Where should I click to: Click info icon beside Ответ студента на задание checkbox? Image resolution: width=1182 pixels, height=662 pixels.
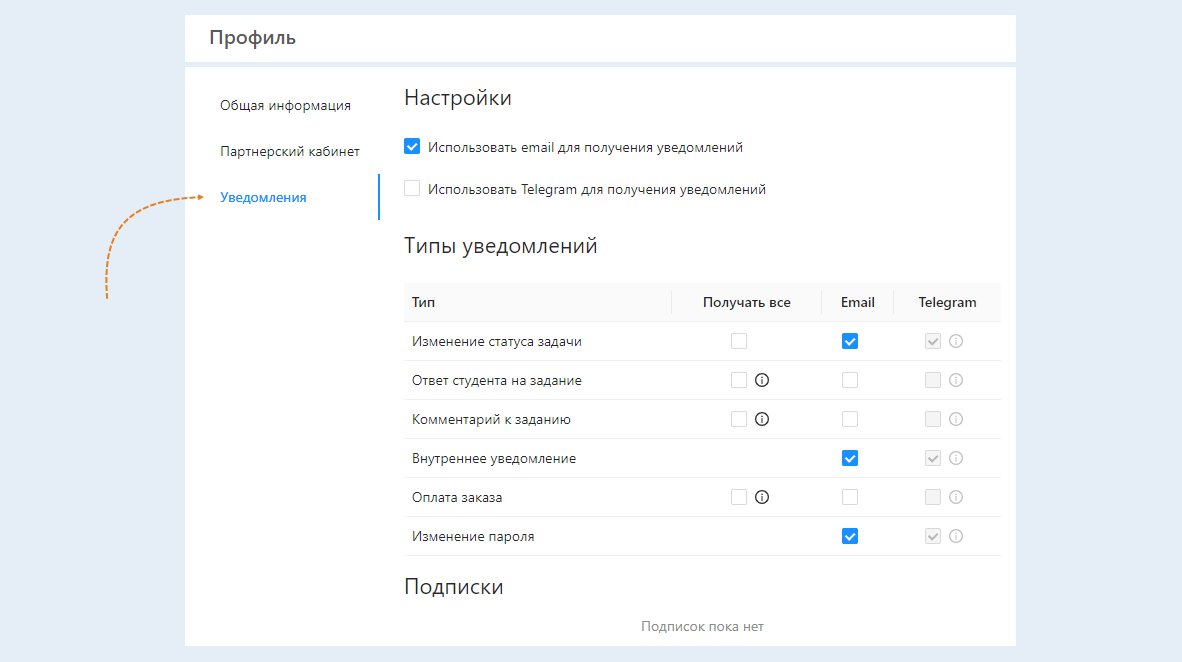pos(762,380)
